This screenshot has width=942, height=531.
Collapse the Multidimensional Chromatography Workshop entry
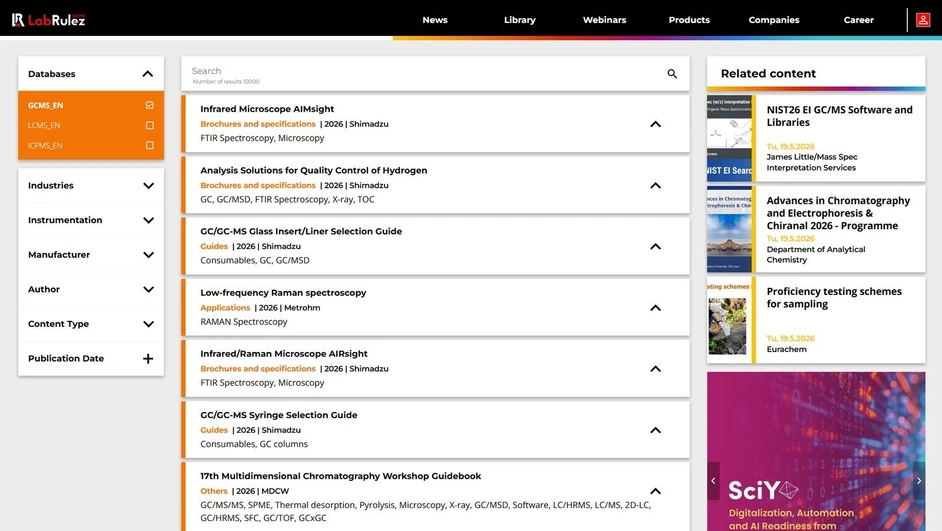(x=655, y=491)
